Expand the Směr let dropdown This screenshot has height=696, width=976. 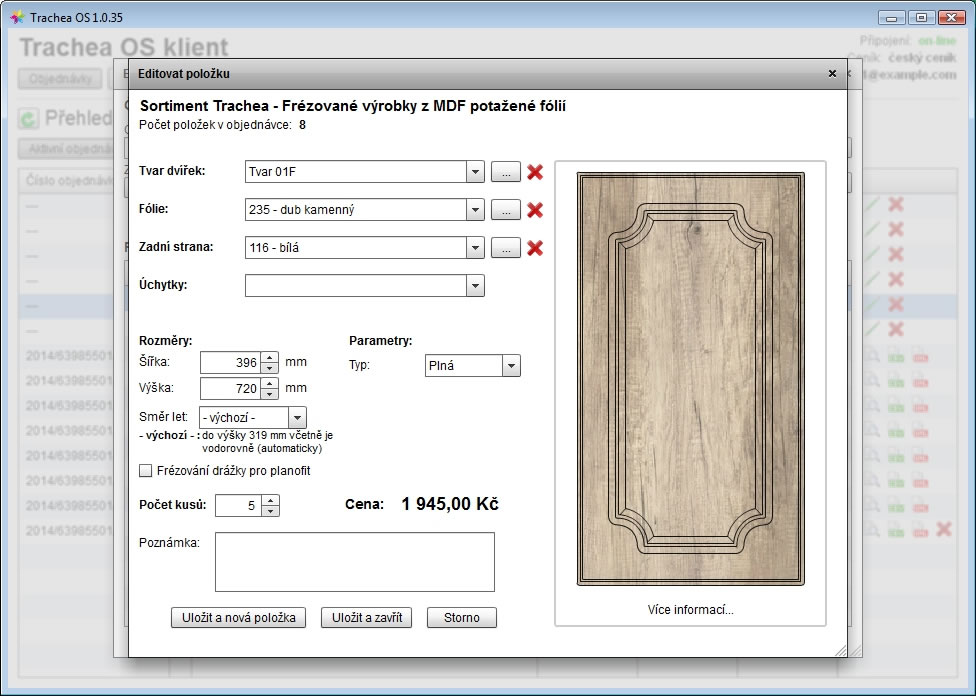[x=297, y=418]
